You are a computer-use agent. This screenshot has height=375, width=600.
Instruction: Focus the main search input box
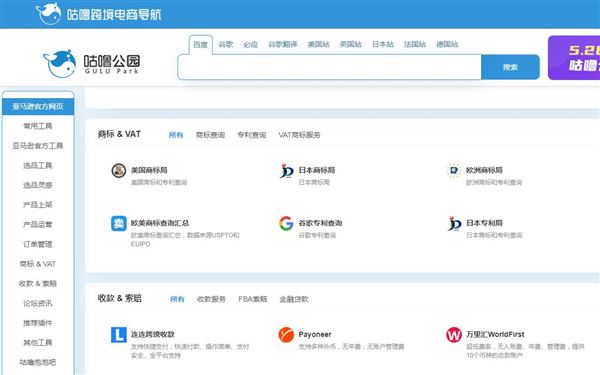(329, 67)
